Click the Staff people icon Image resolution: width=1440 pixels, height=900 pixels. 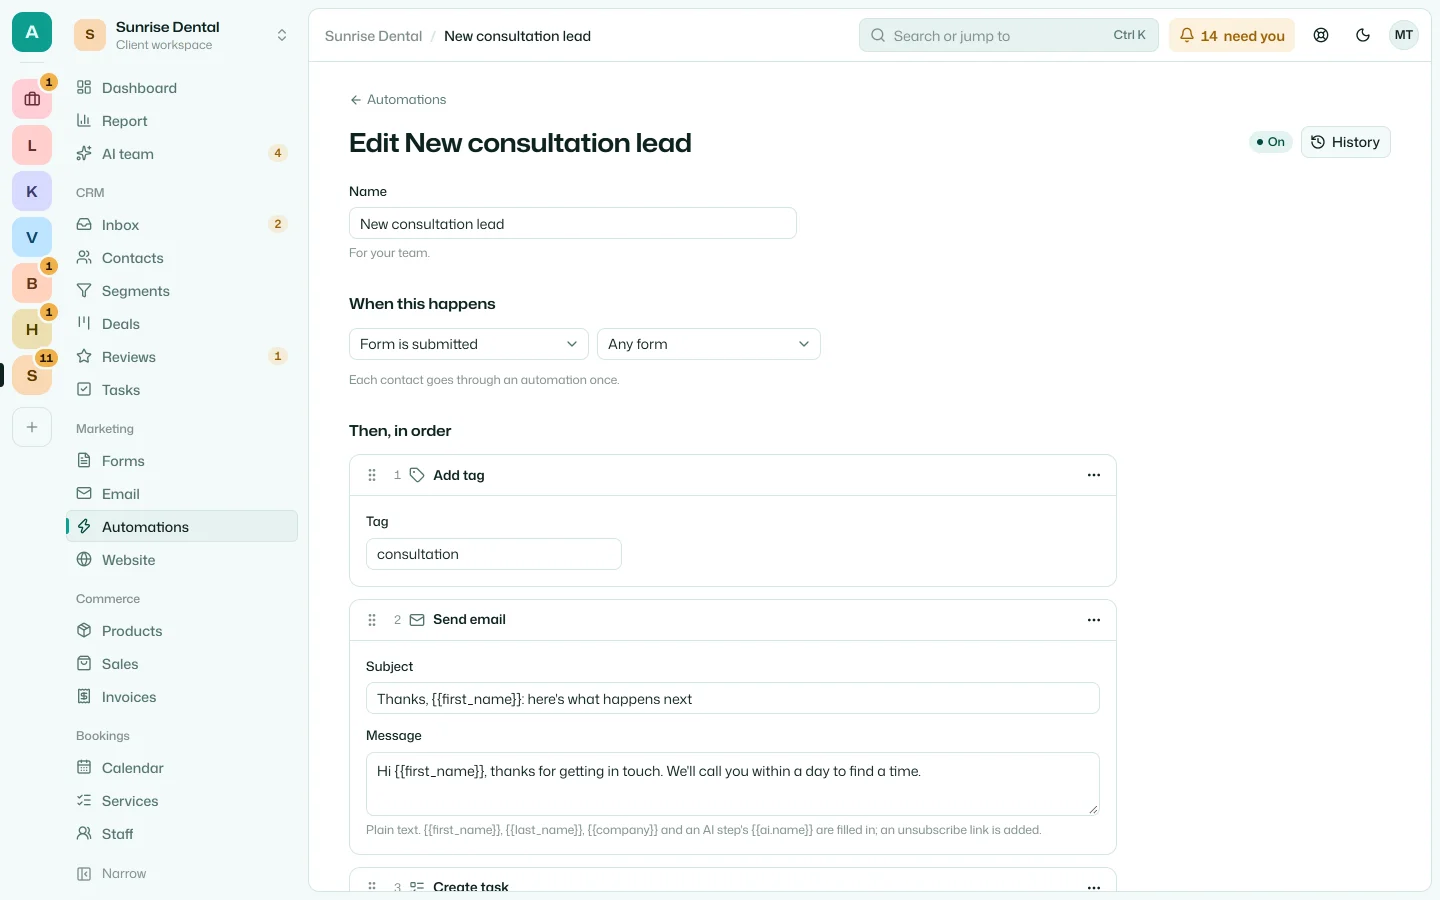(84, 834)
